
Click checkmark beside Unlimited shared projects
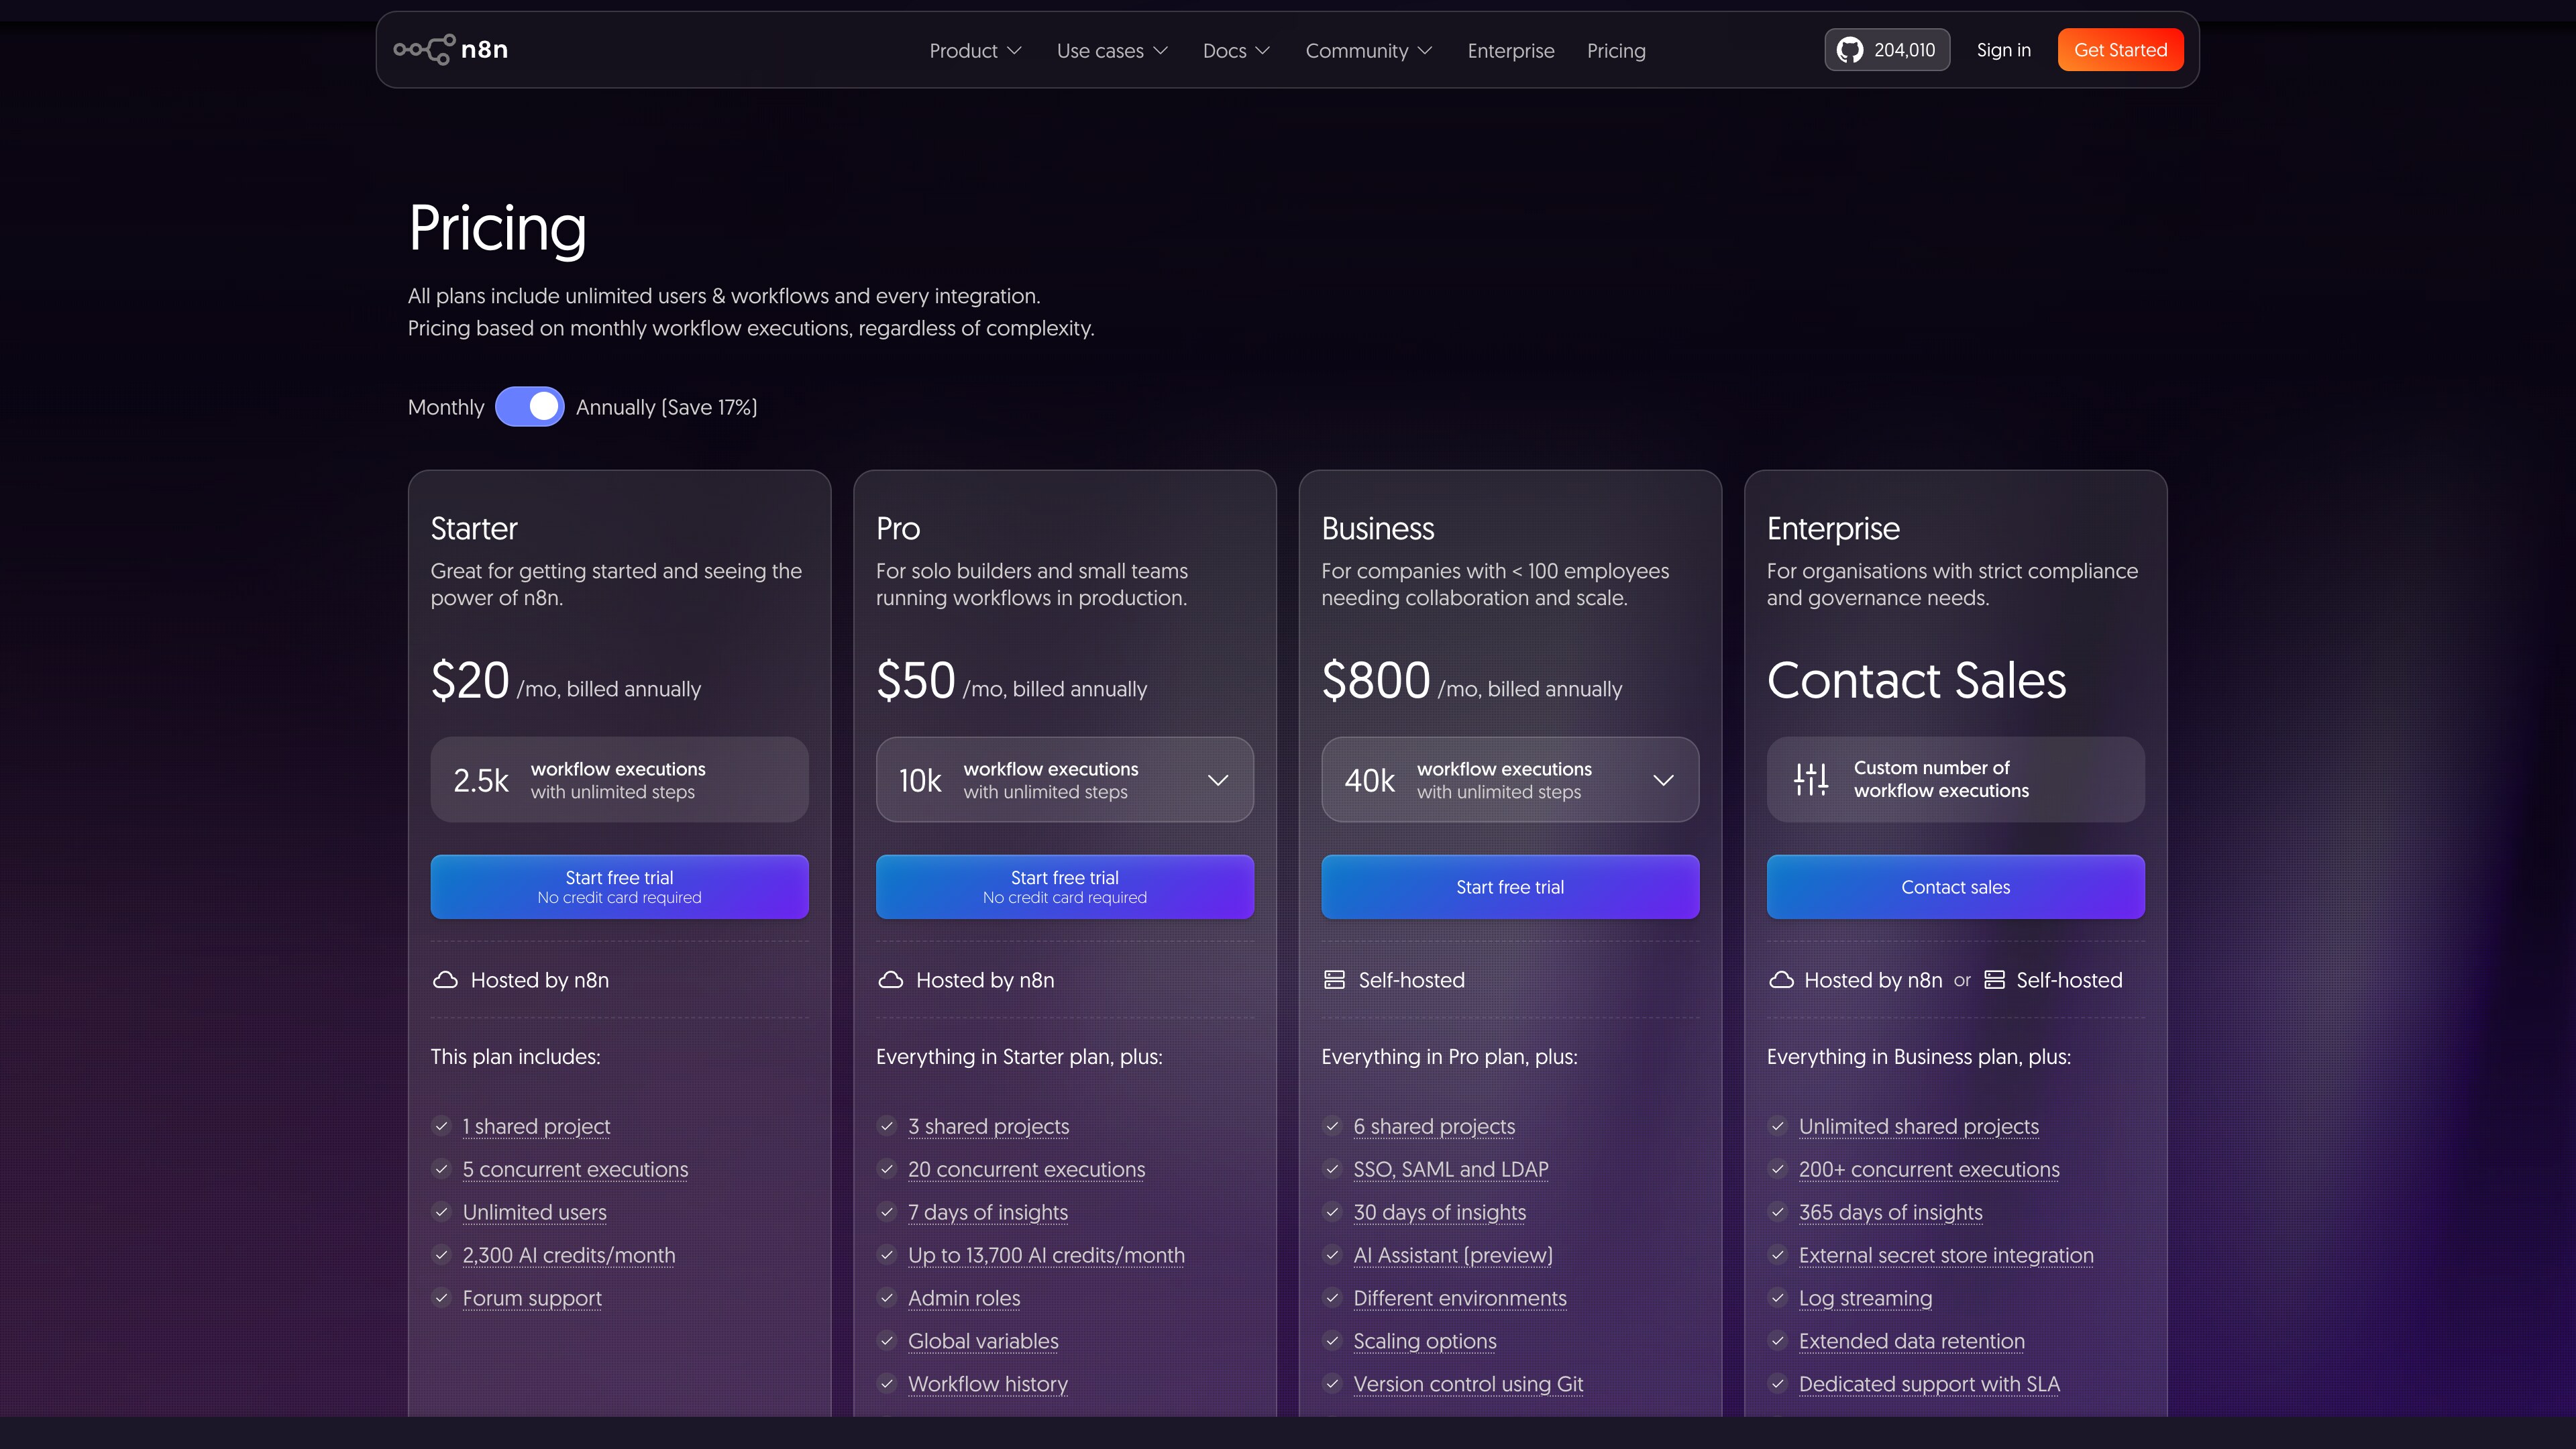pyautogui.click(x=1777, y=1126)
